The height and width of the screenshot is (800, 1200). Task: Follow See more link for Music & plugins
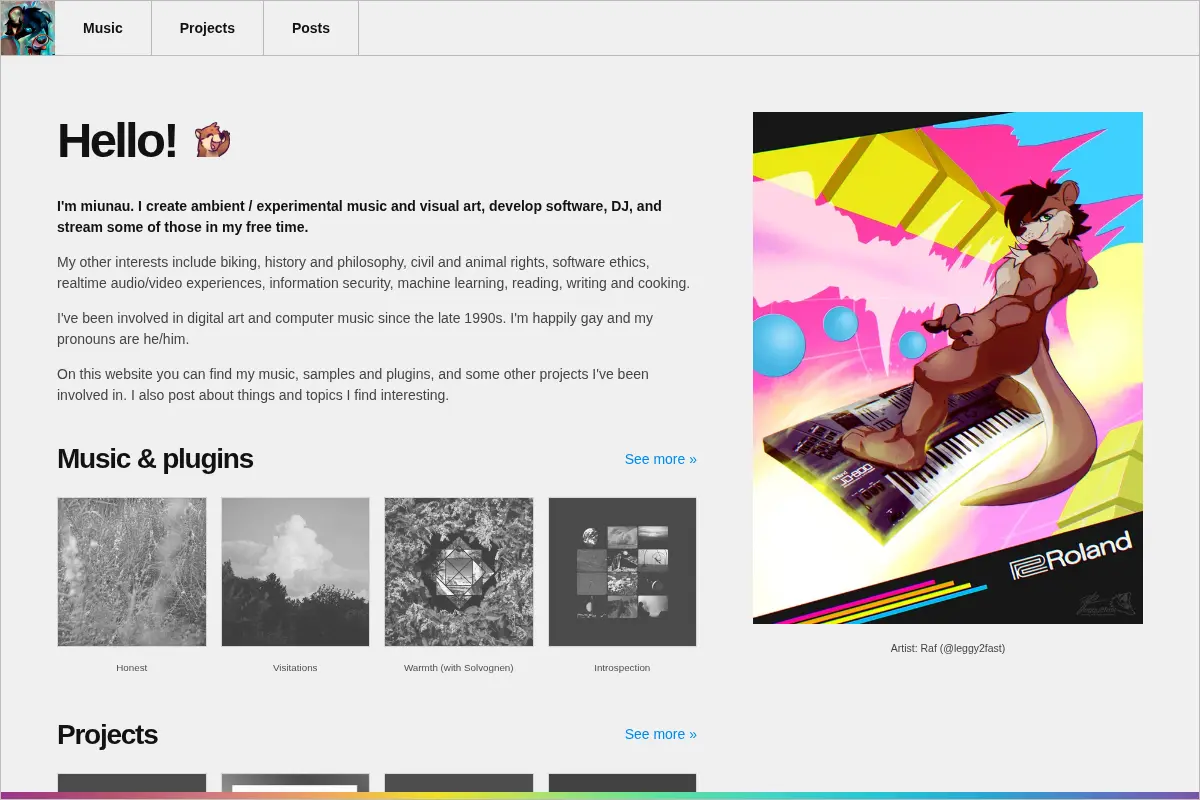661,459
